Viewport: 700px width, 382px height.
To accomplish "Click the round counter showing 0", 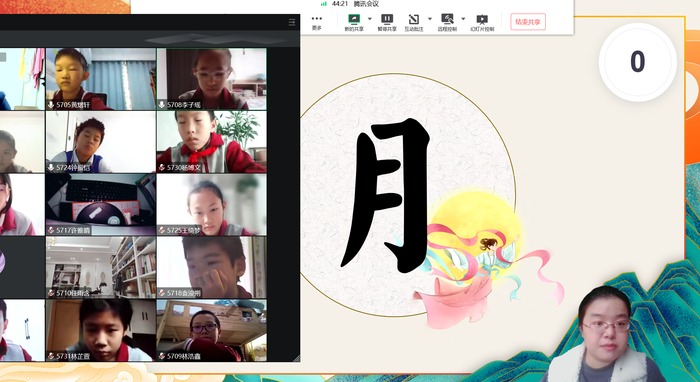I will [x=638, y=62].
